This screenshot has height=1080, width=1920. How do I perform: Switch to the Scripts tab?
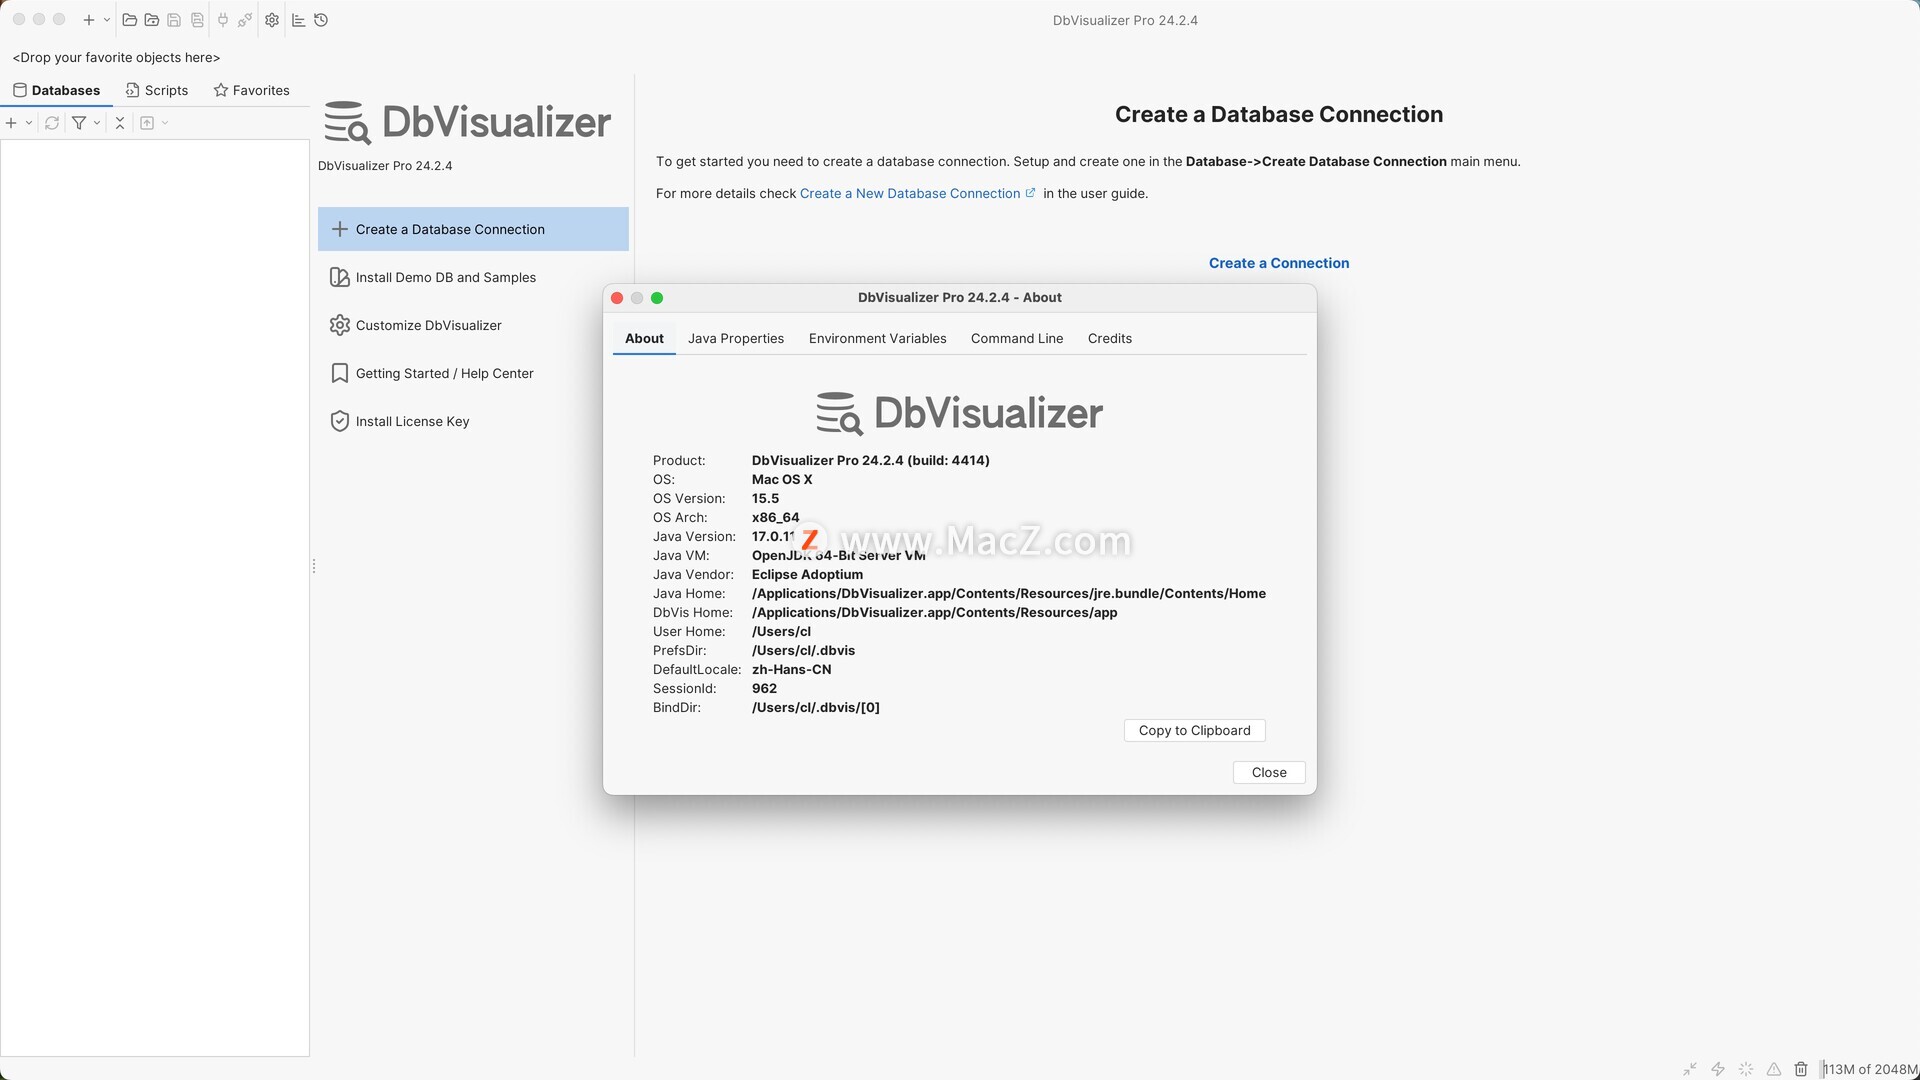point(157,90)
